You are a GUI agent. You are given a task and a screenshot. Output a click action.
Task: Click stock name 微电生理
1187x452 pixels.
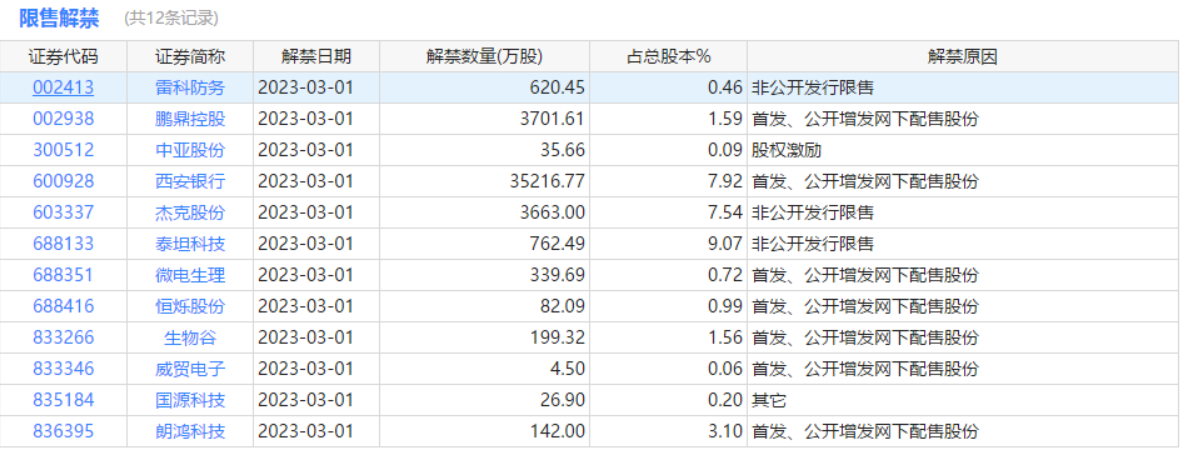[x=190, y=275]
